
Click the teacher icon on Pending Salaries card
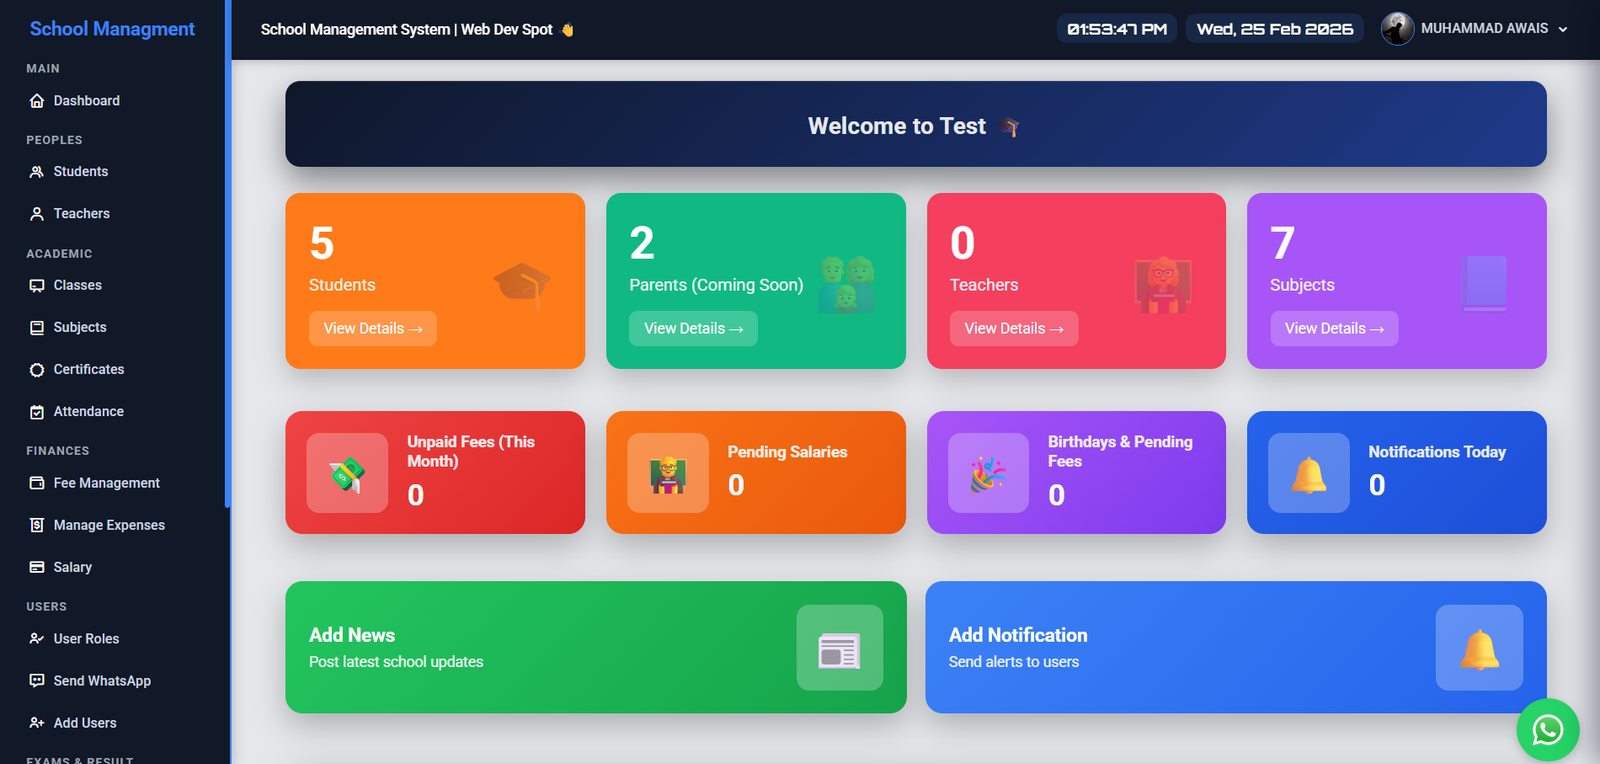click(668, 473)
